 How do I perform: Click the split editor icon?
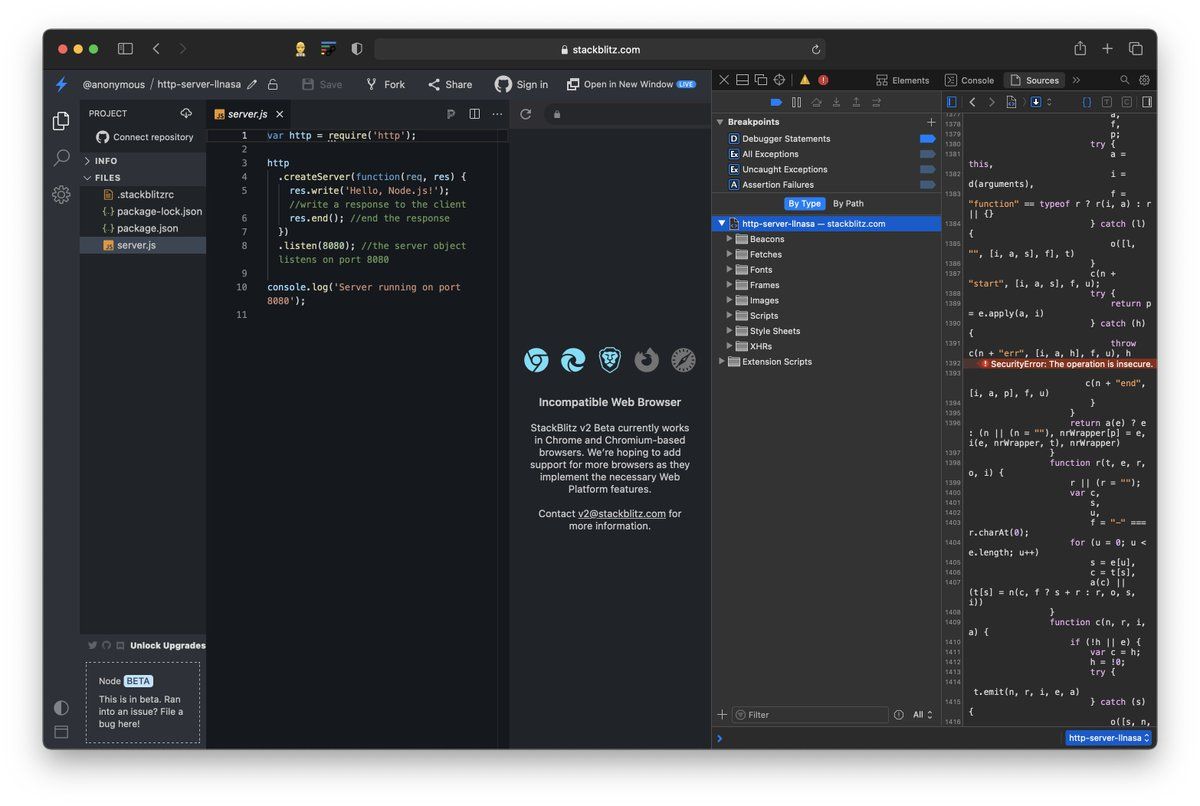click(x=474, y=114)
